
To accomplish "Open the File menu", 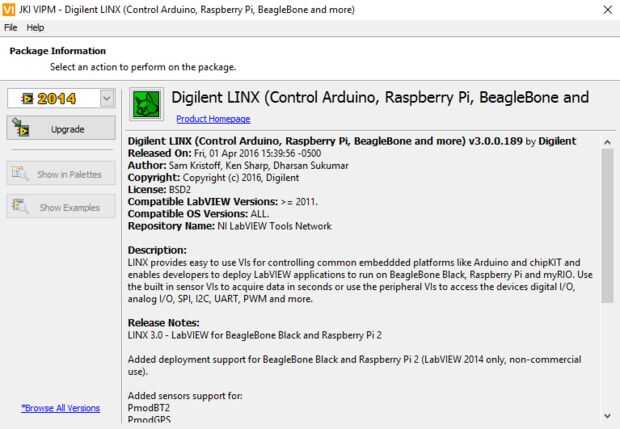I will pyautogui.click(x=11, y=28).
